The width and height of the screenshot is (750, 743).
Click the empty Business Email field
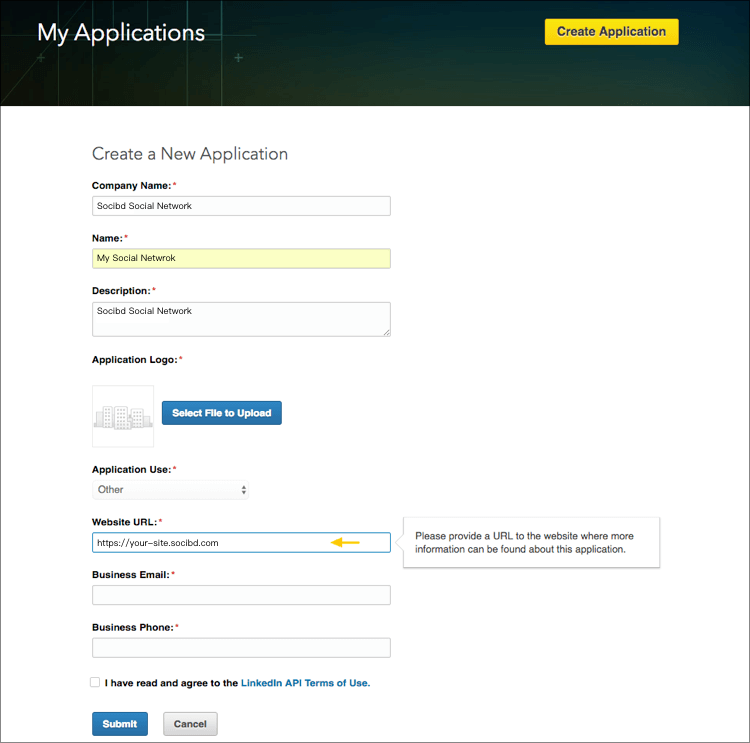[x=240, y=595]
